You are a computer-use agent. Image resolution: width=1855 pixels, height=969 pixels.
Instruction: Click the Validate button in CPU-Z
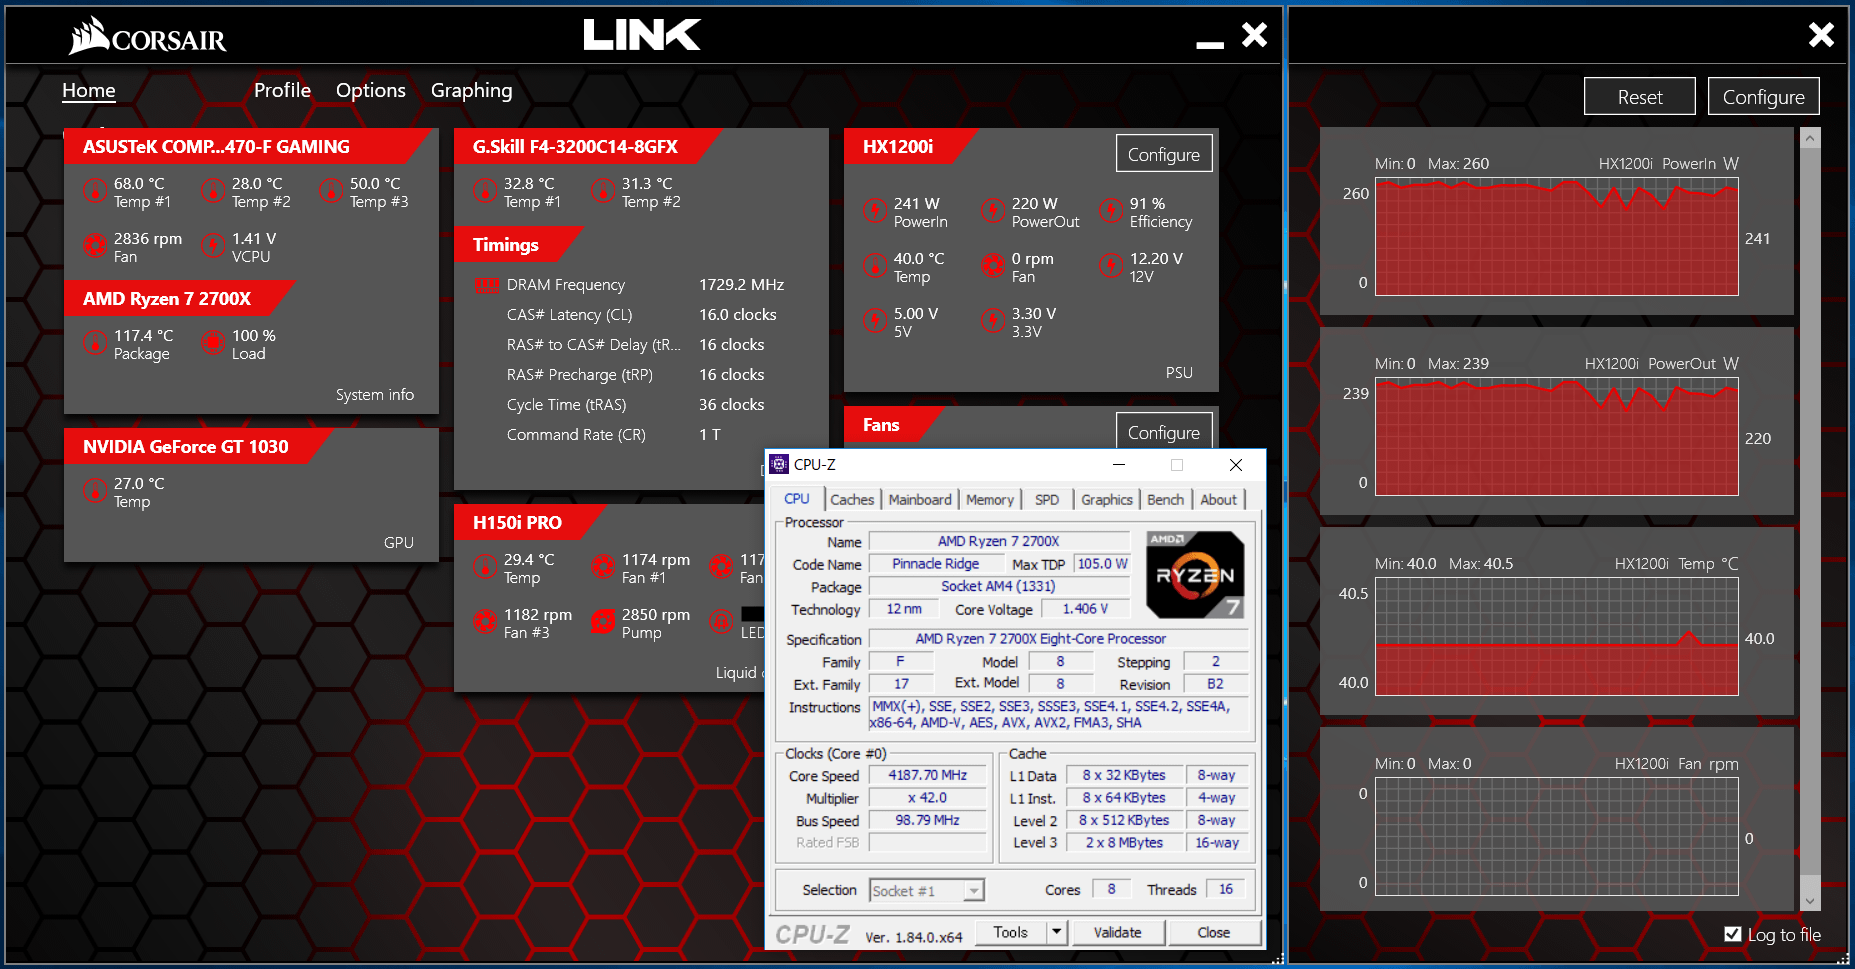1117,932
